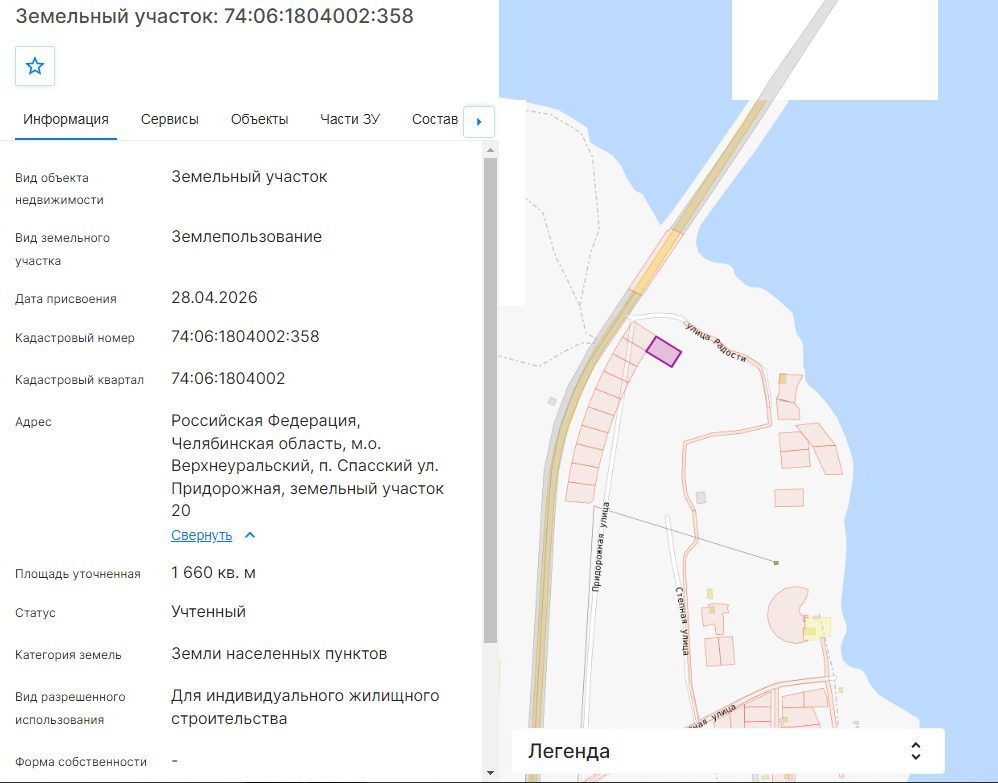Click area value 1 660 кв. м
Screen dimensions: 998x783
tap(213, 573)
